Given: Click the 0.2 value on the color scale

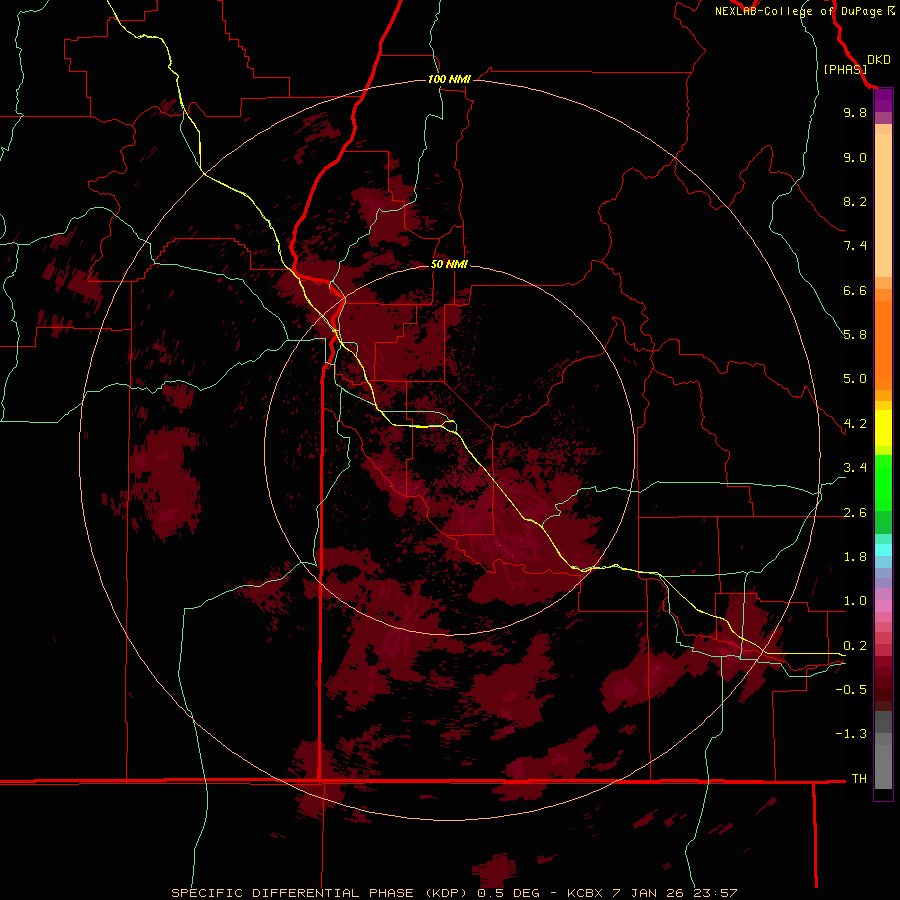Looking at the screenshot, I should [855, 646].
